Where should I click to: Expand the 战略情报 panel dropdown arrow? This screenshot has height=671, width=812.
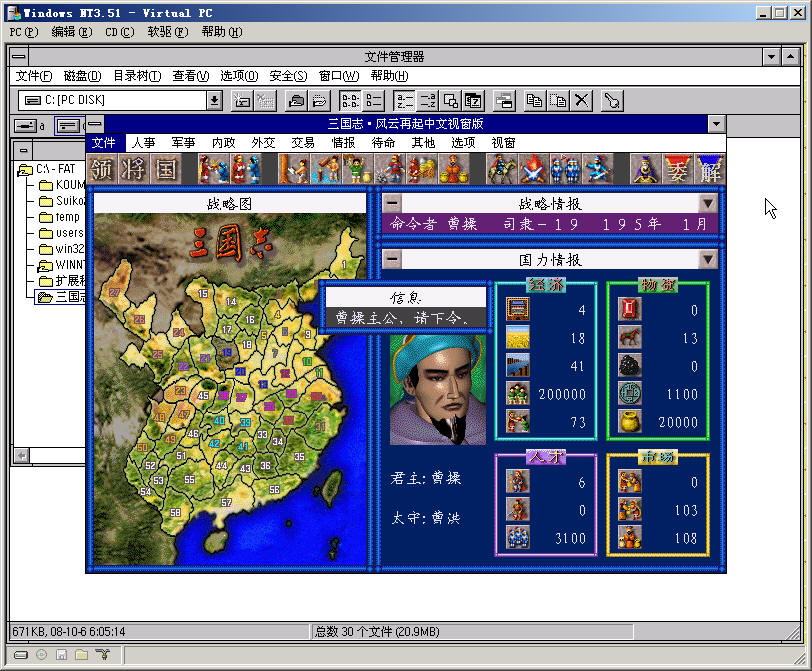[x=708, y=203]
